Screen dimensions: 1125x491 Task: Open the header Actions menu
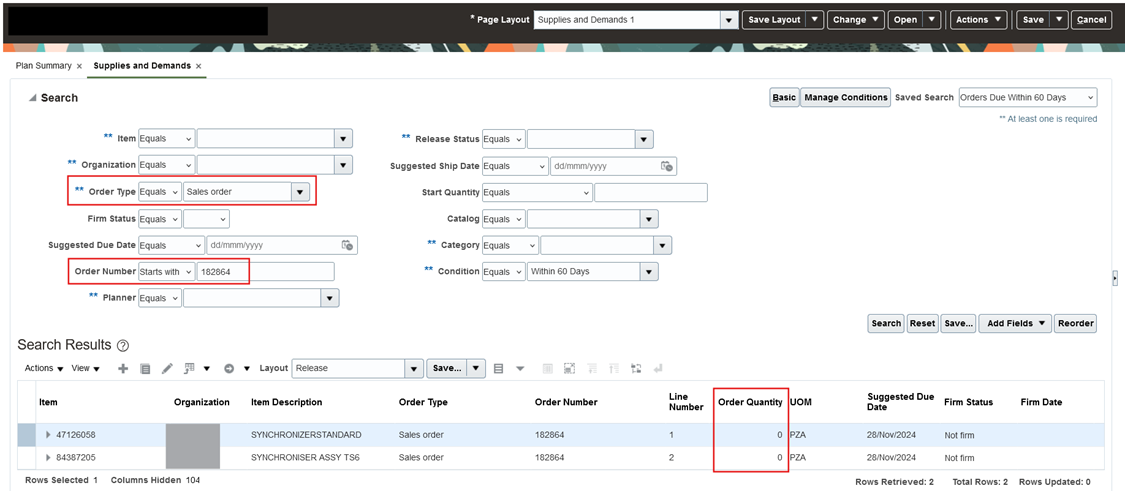tap(979, 20)
